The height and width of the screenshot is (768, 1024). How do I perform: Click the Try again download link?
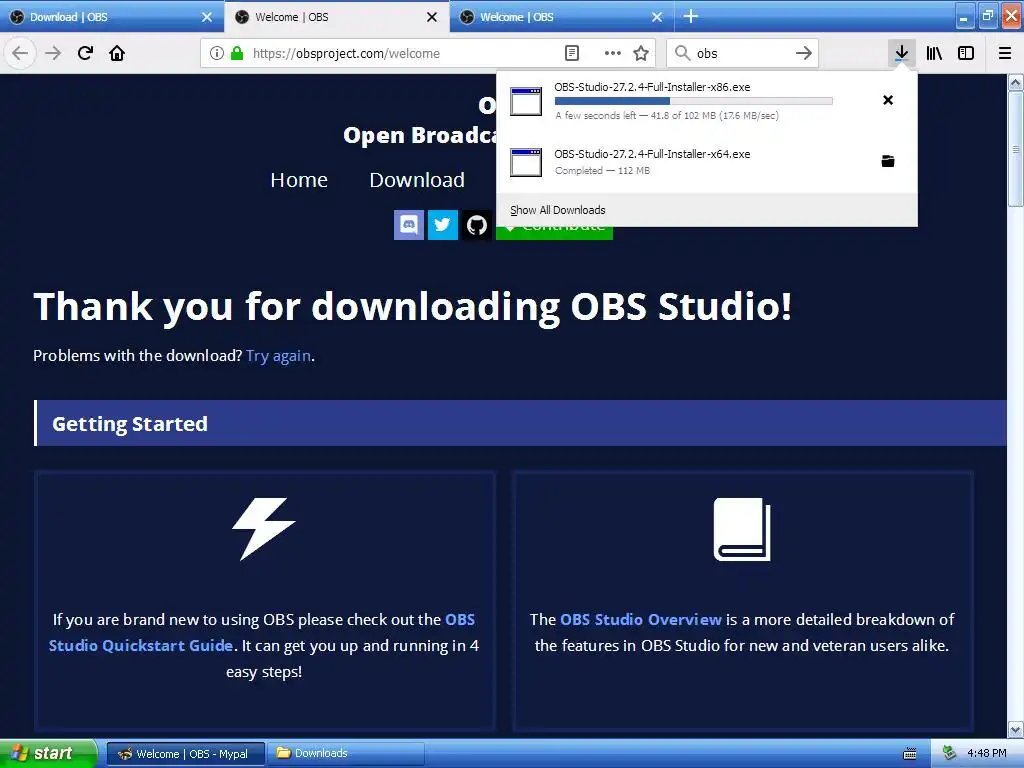click(x=278, y=355)
